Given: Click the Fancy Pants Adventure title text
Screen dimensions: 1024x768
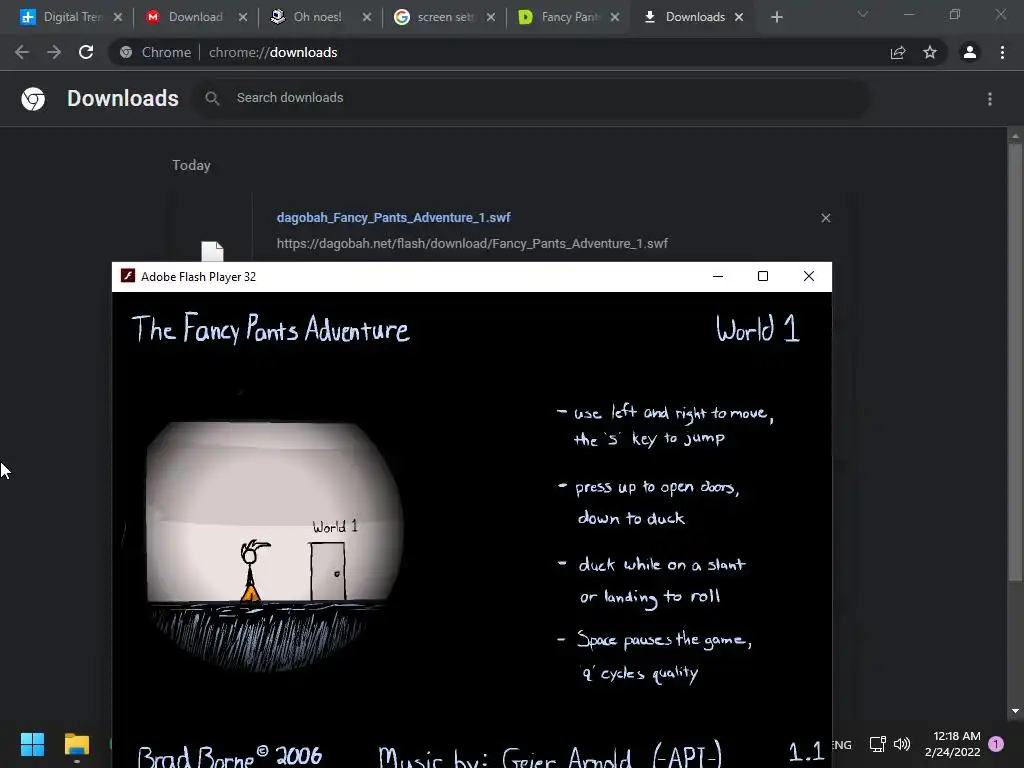Looking at the screenshot, I should click(x=270, y=328).
